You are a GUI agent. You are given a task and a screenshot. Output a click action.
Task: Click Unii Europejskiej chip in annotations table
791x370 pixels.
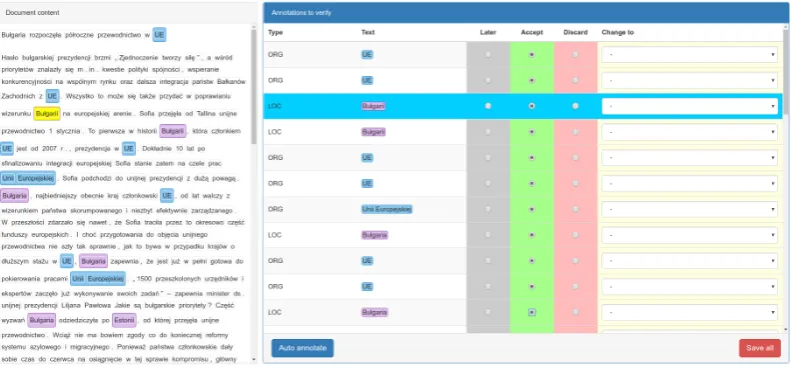click(x=386, y=209)
